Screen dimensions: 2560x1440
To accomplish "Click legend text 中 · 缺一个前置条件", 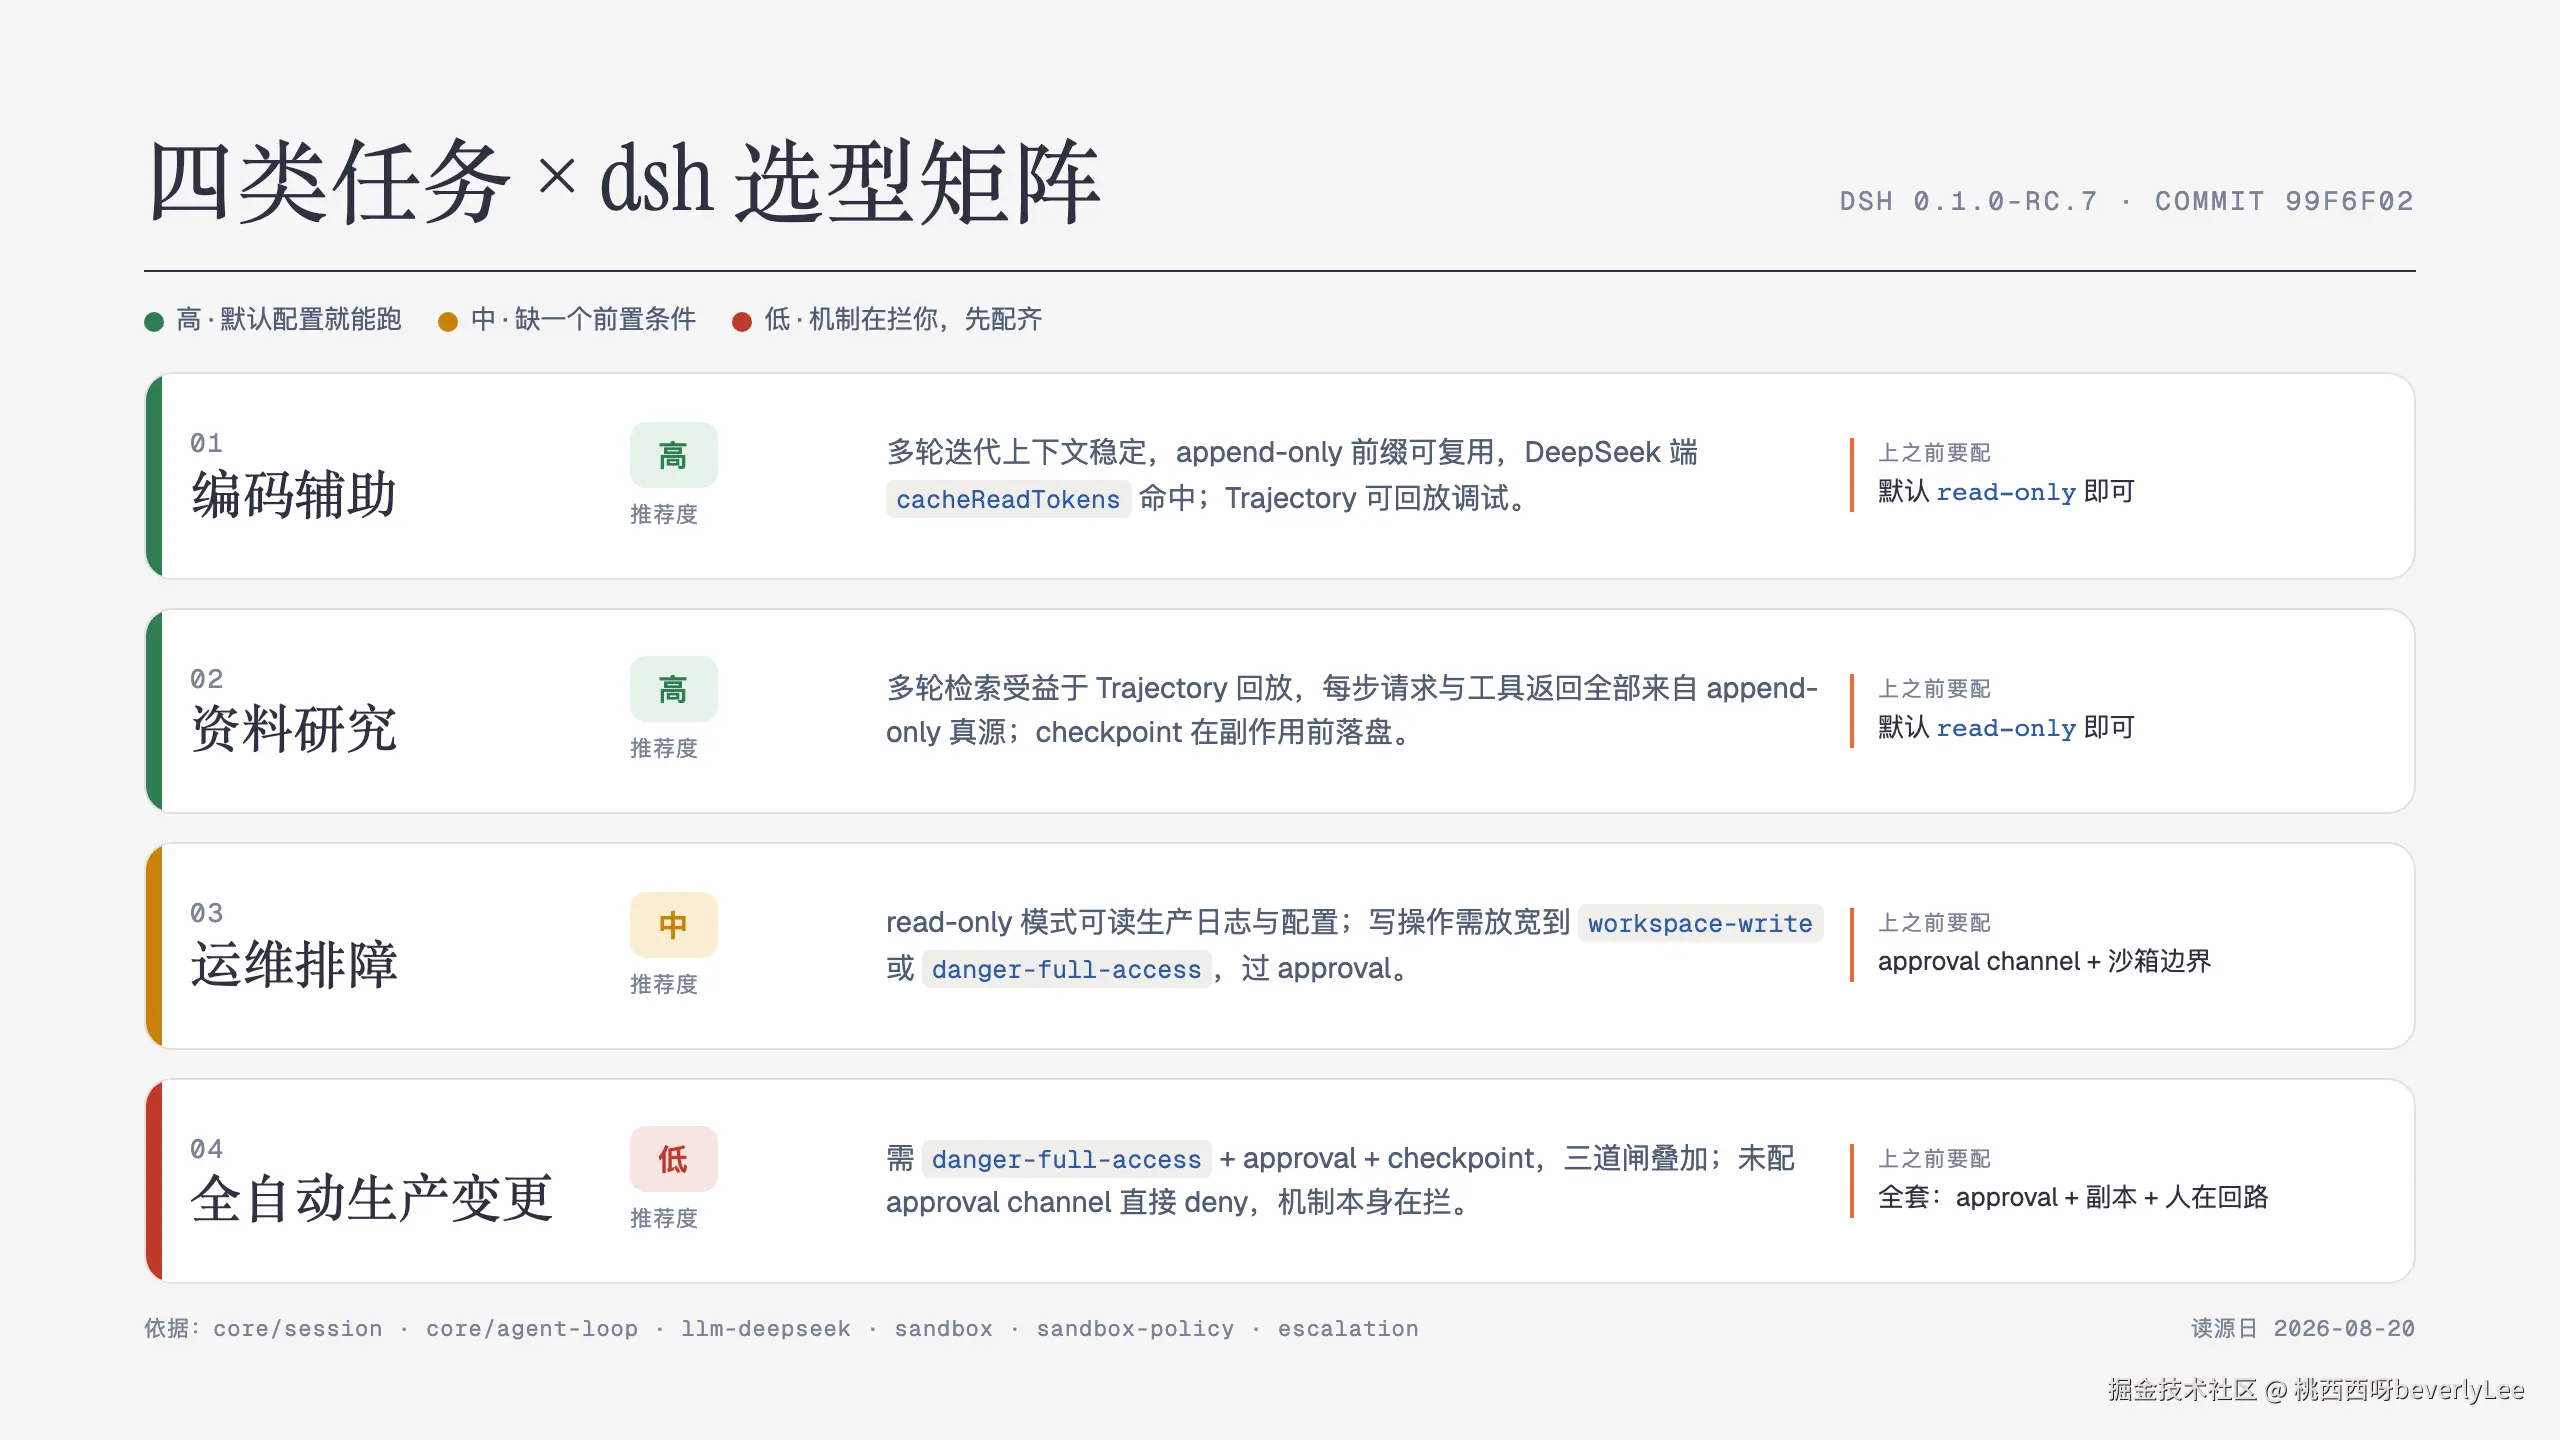I will click(x=583, y=319).
